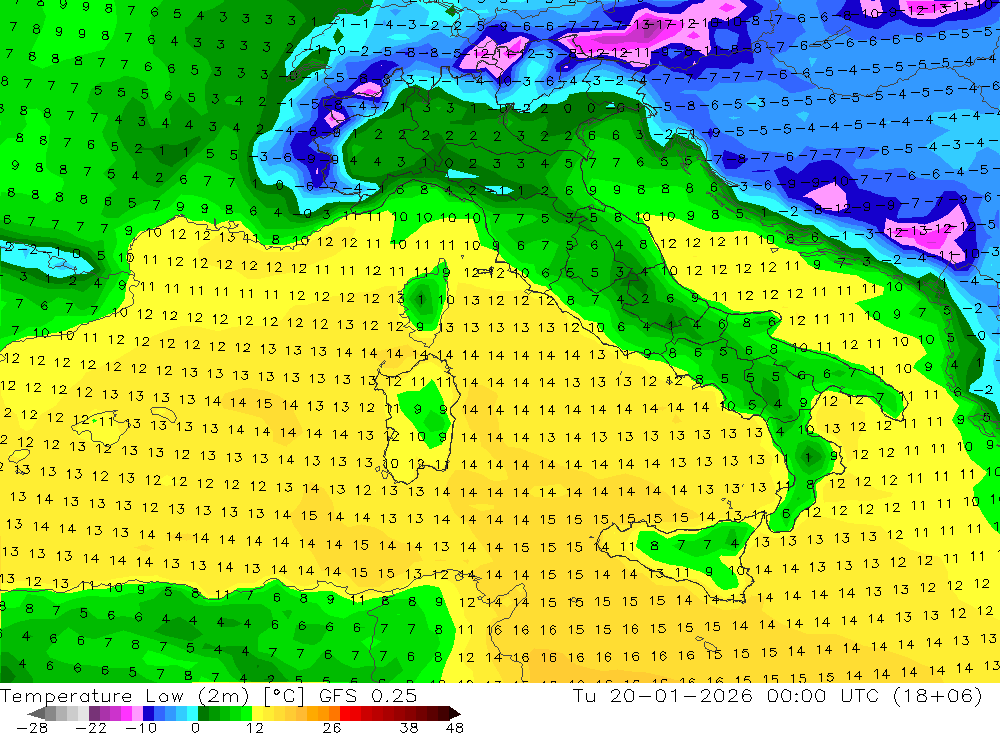Click the '26' legend scale value
This screenshot has width=1000, height=733.
coord(332,727)
